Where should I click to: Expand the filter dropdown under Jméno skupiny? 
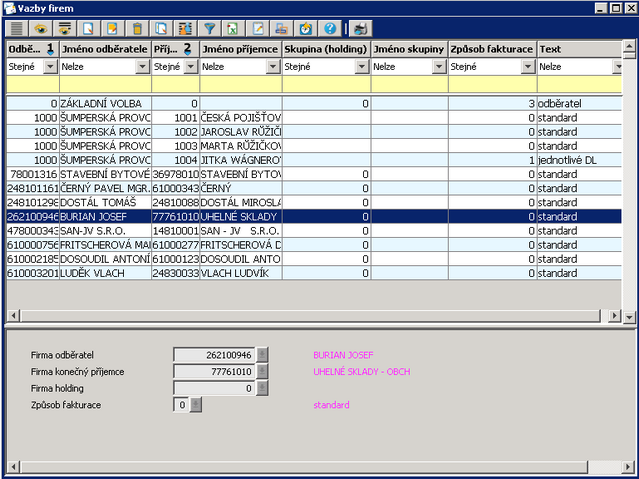point(438,67)
